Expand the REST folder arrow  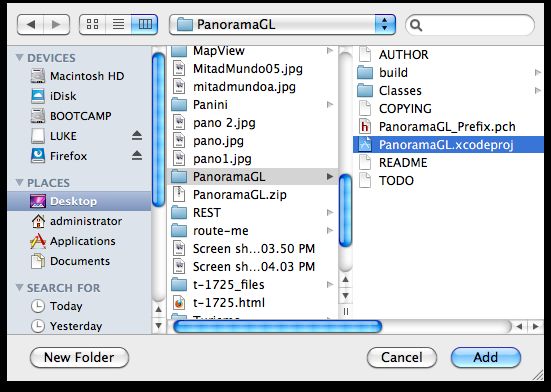click(330, 212)
